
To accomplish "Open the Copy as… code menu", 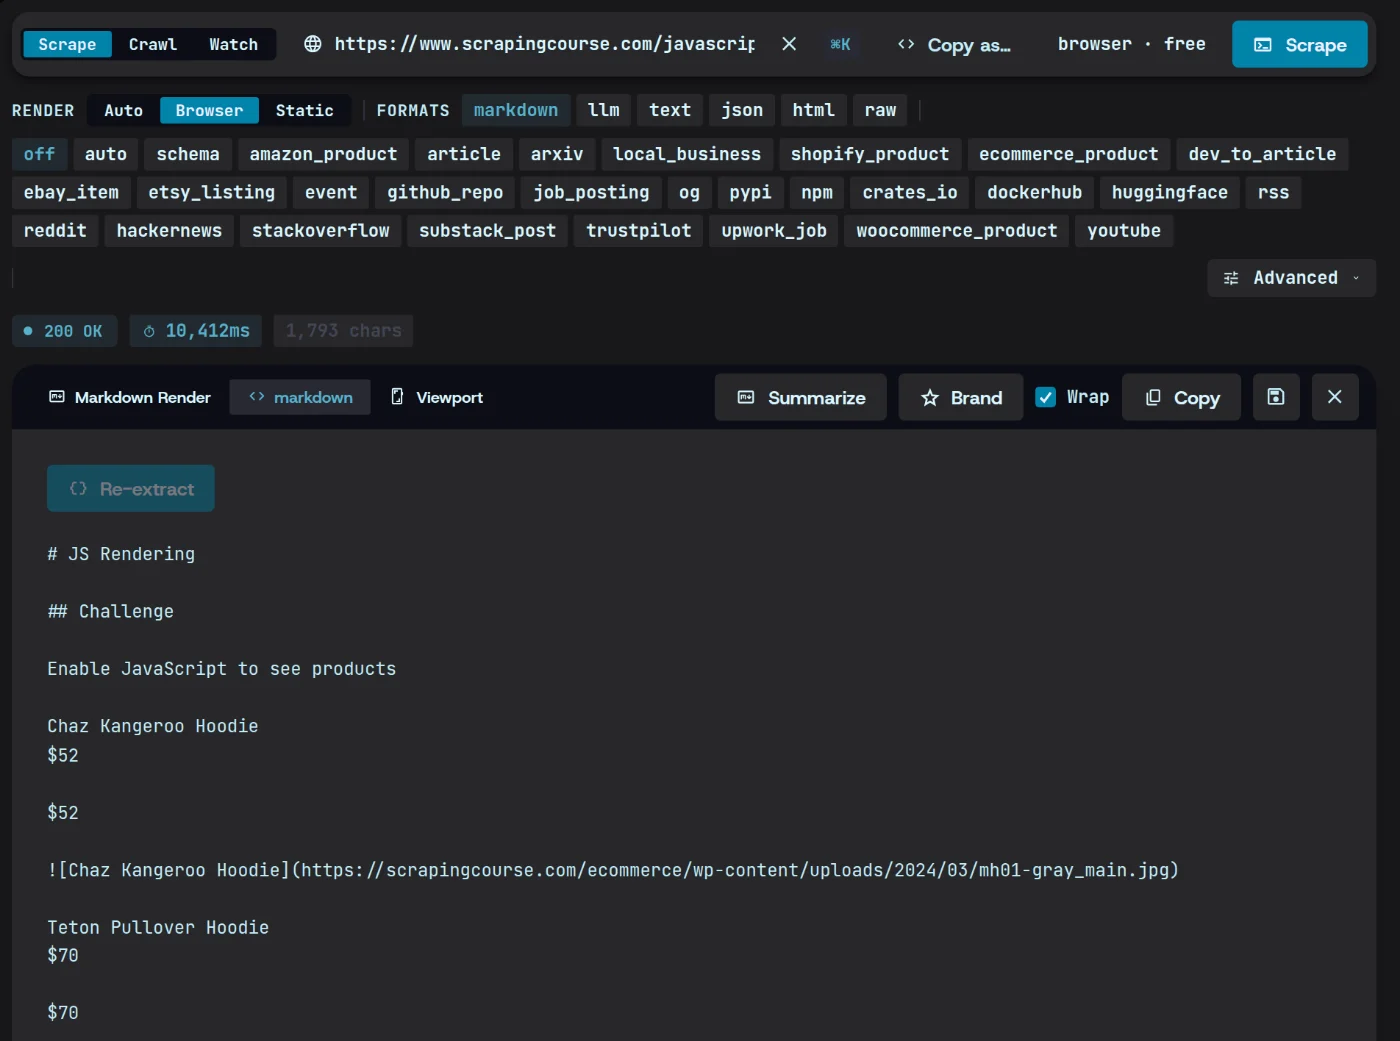I will coord(954,45).
